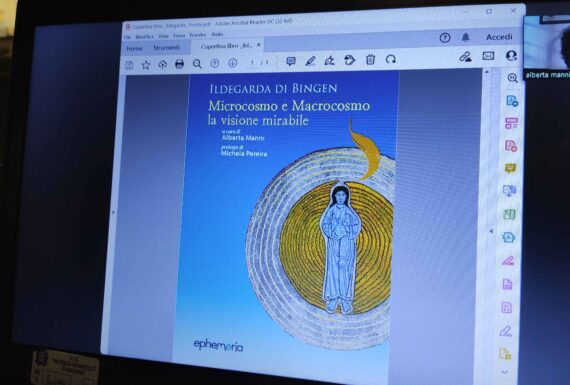Open the search magnifier tool
This screenshot has height=385, width=570.
(197, 64)
